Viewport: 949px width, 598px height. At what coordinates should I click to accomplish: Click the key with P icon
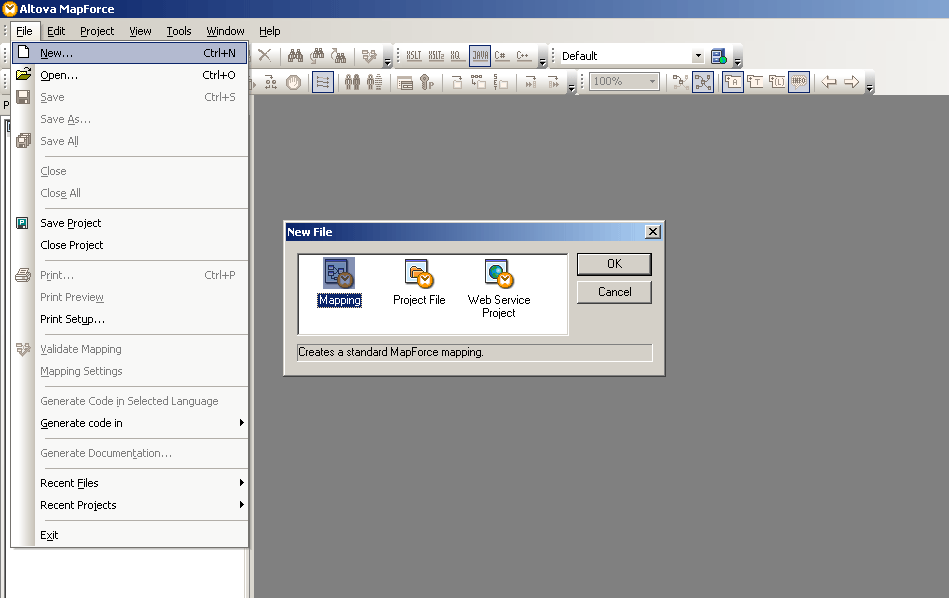click(x=427, y=82)
